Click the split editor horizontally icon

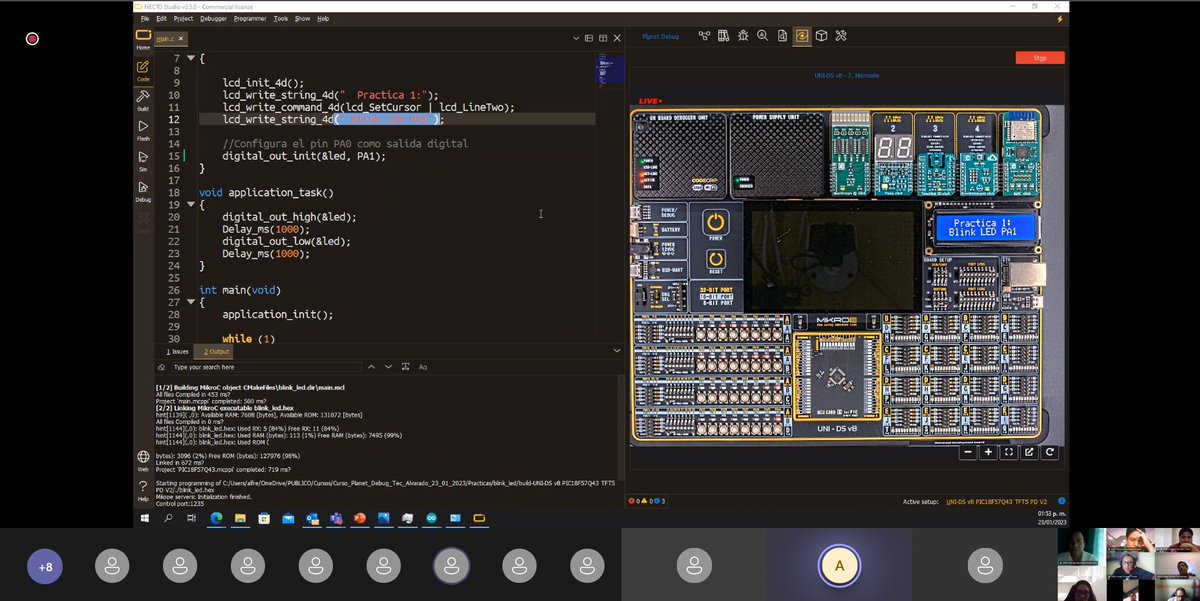point(589,38)
